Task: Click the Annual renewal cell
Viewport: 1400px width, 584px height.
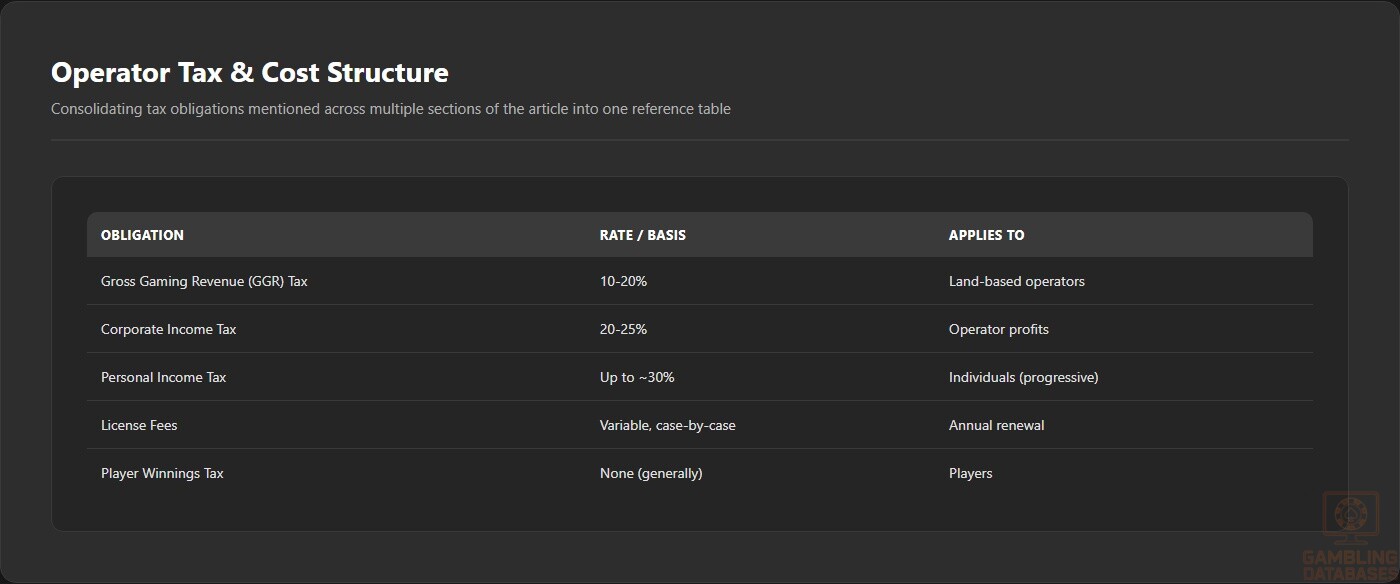Action: tap(997, 425)
